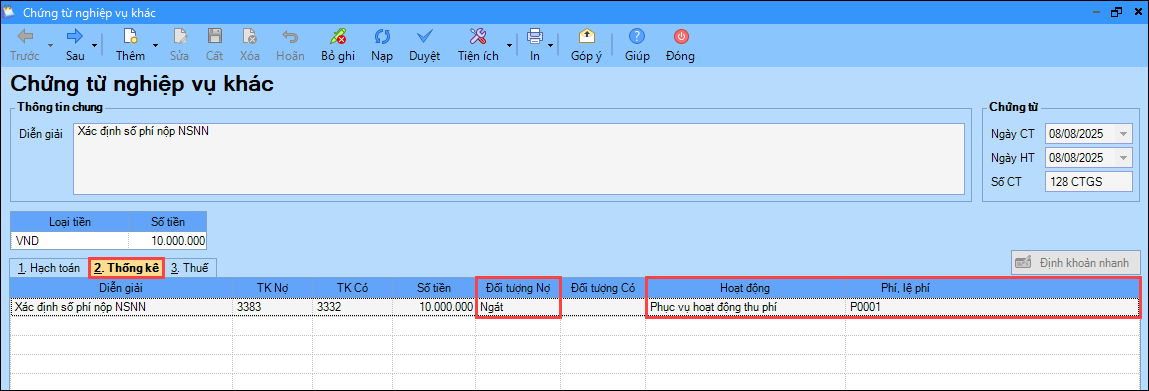
Task: Go to next voucher with Sau
Action: point(75,45)
